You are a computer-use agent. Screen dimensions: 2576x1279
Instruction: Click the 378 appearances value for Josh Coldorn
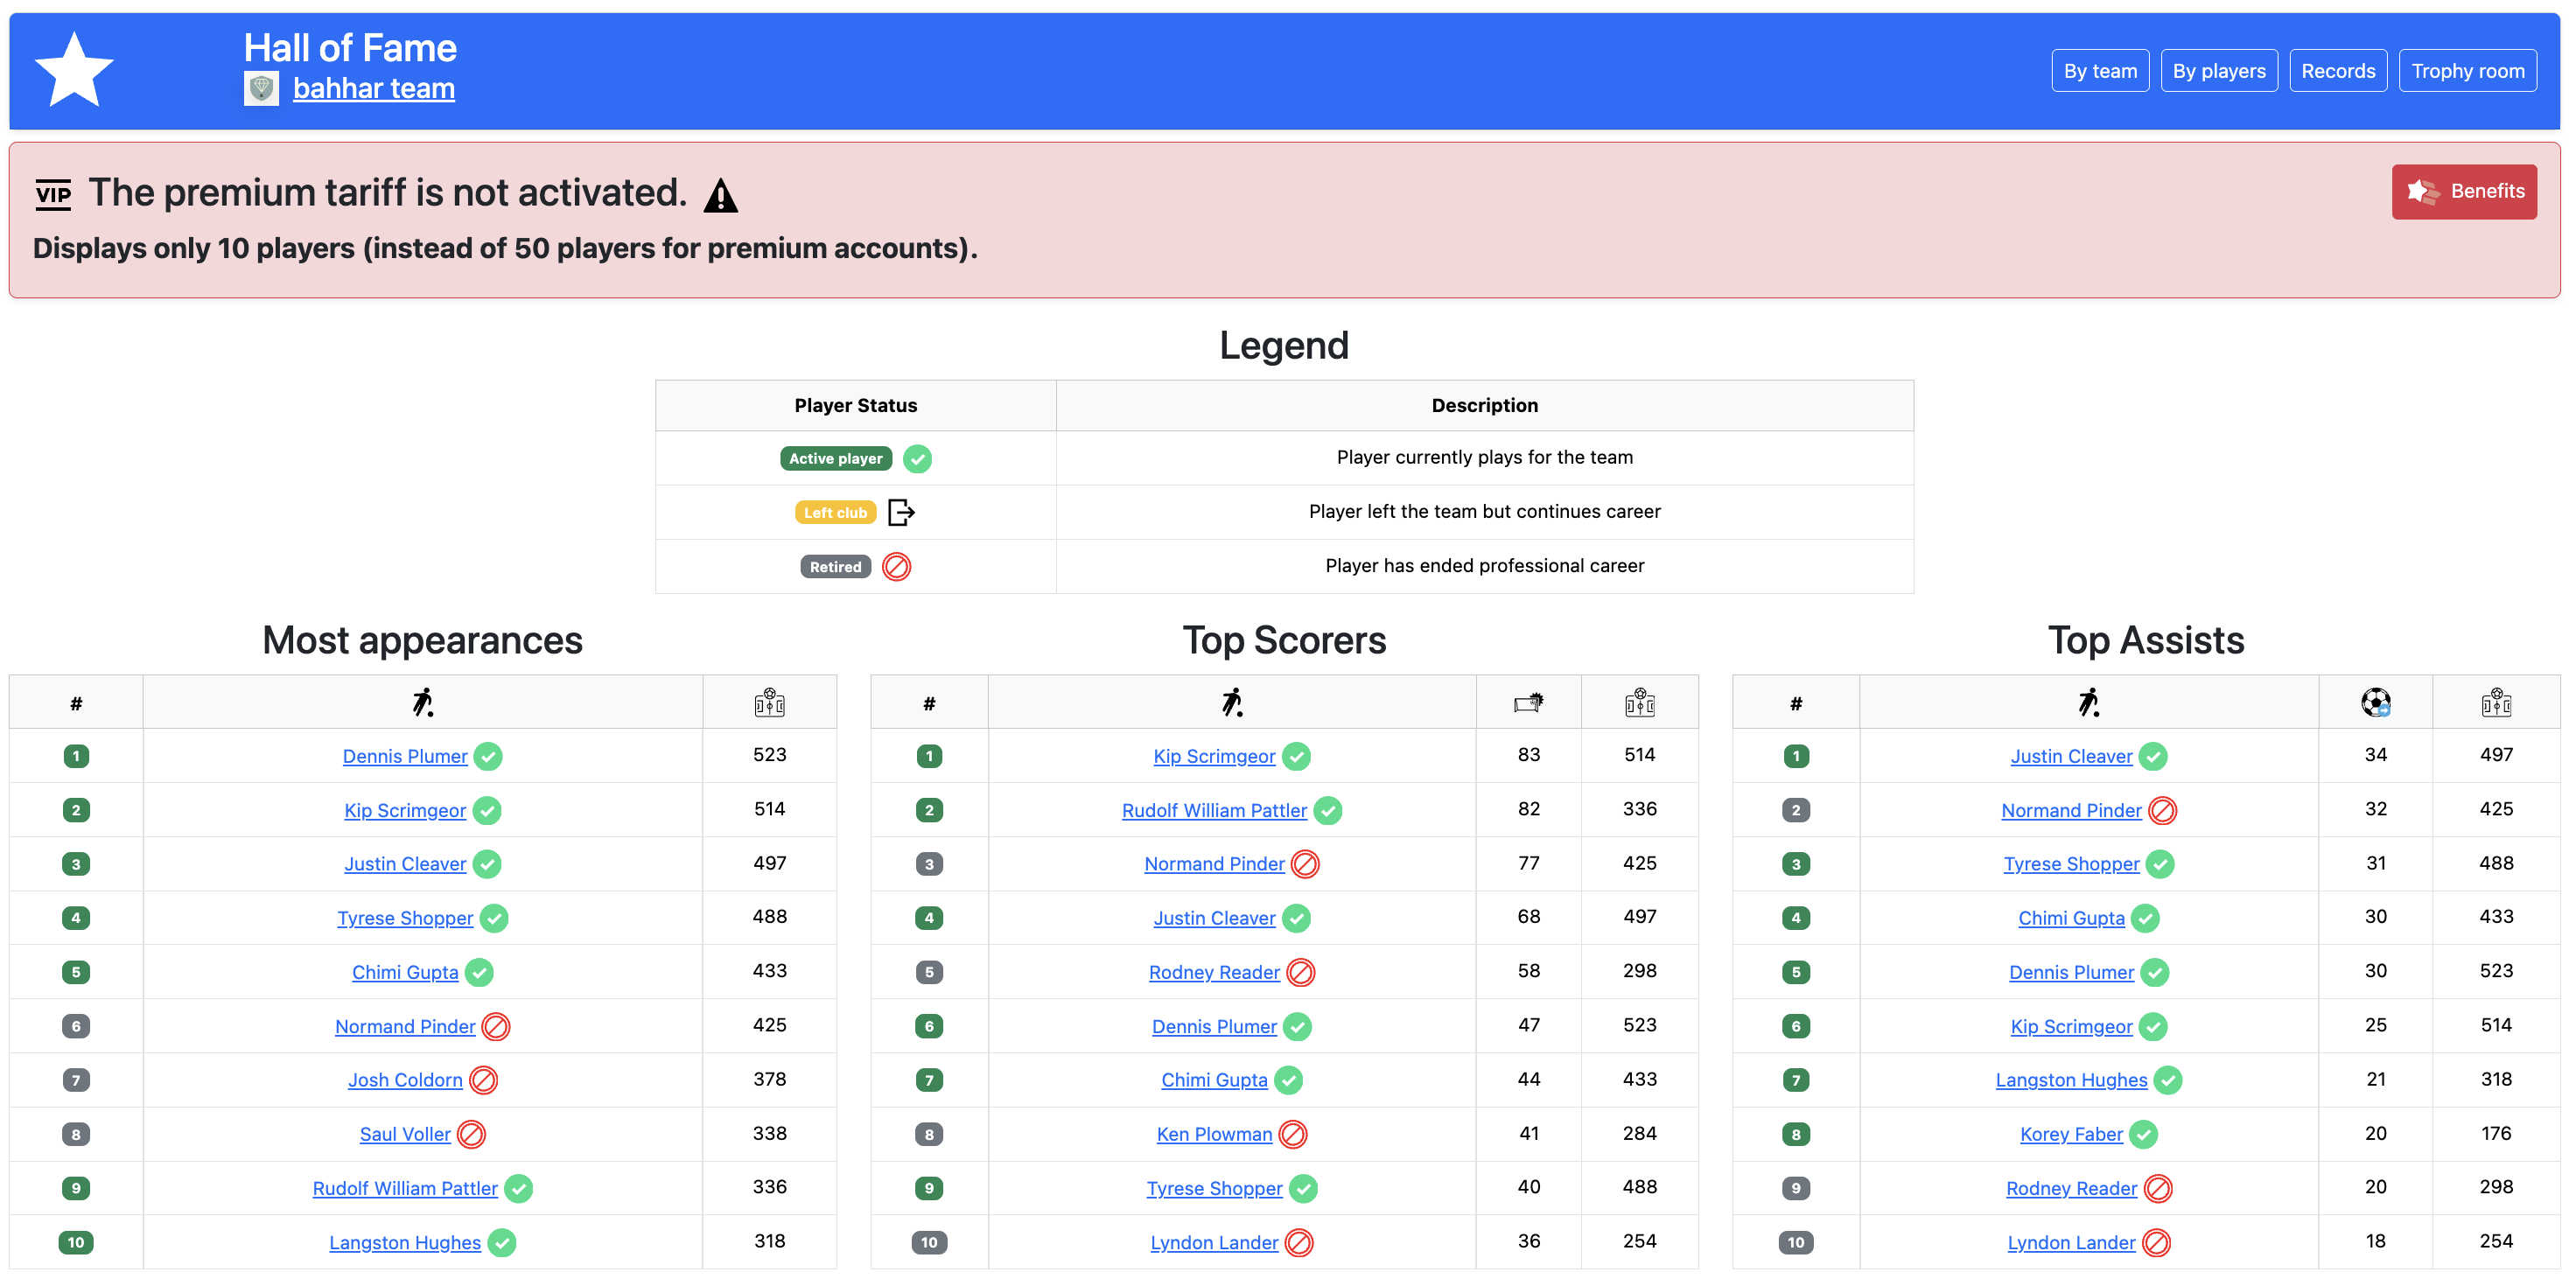[x=769, y=1079]
